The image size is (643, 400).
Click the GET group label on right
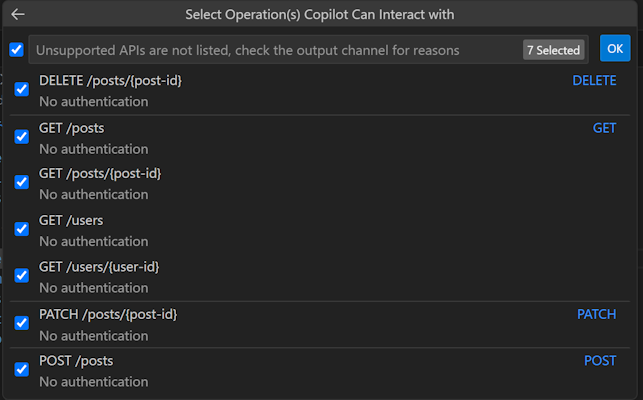click(x=604, y=128)
